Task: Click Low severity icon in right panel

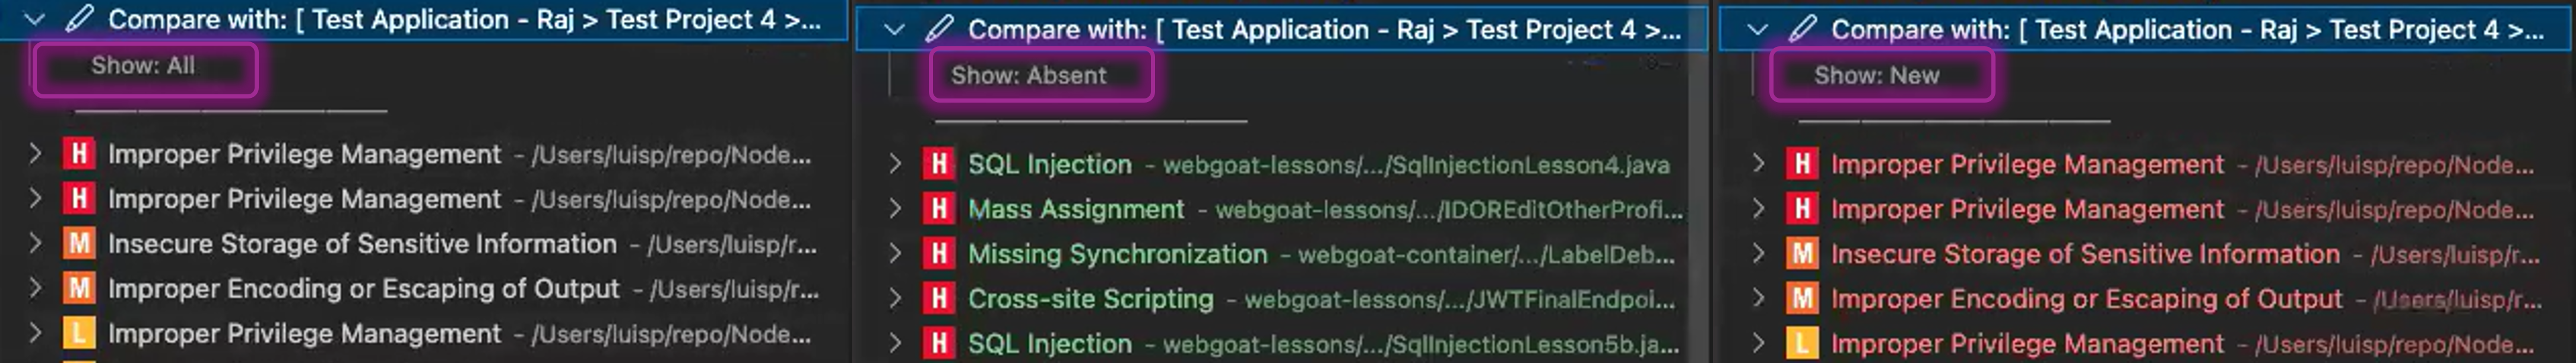Action: tap(1802, 343)
